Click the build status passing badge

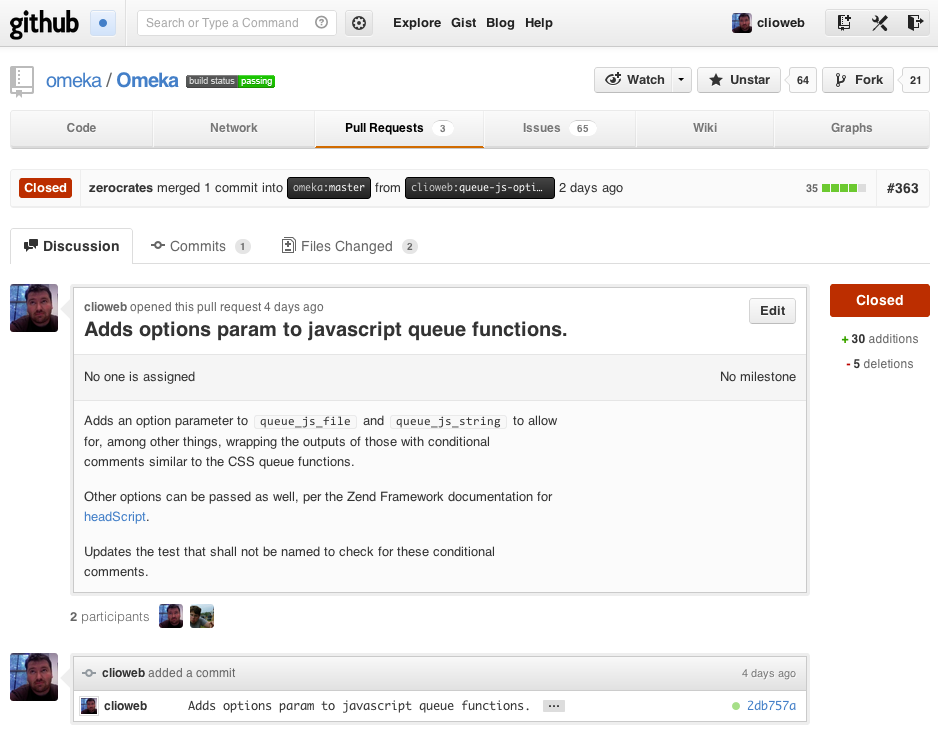pyautogui.click(x=230, y=81)
